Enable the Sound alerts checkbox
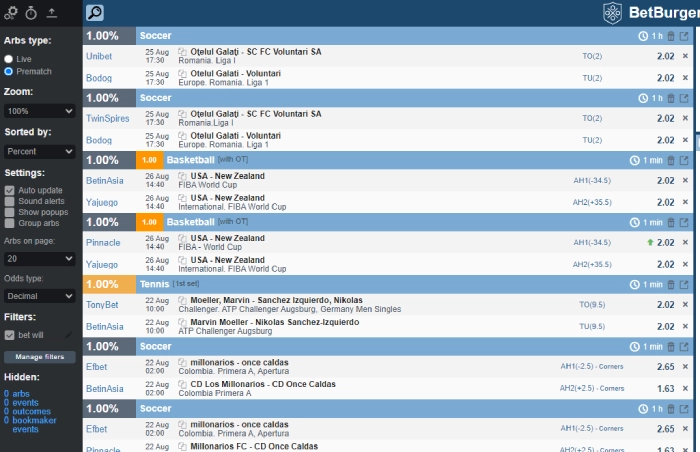 point(9,201)
